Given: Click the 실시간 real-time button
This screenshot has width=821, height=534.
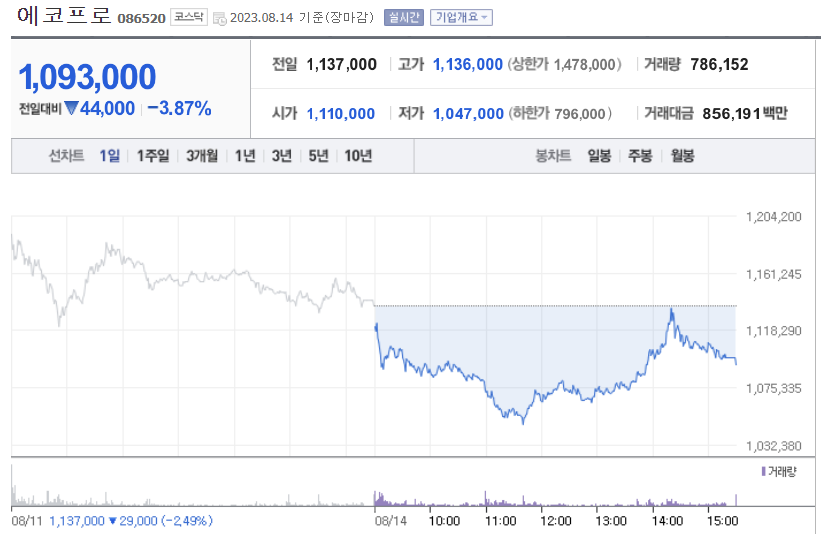Looking at the screenshot, I should [404, 17].
